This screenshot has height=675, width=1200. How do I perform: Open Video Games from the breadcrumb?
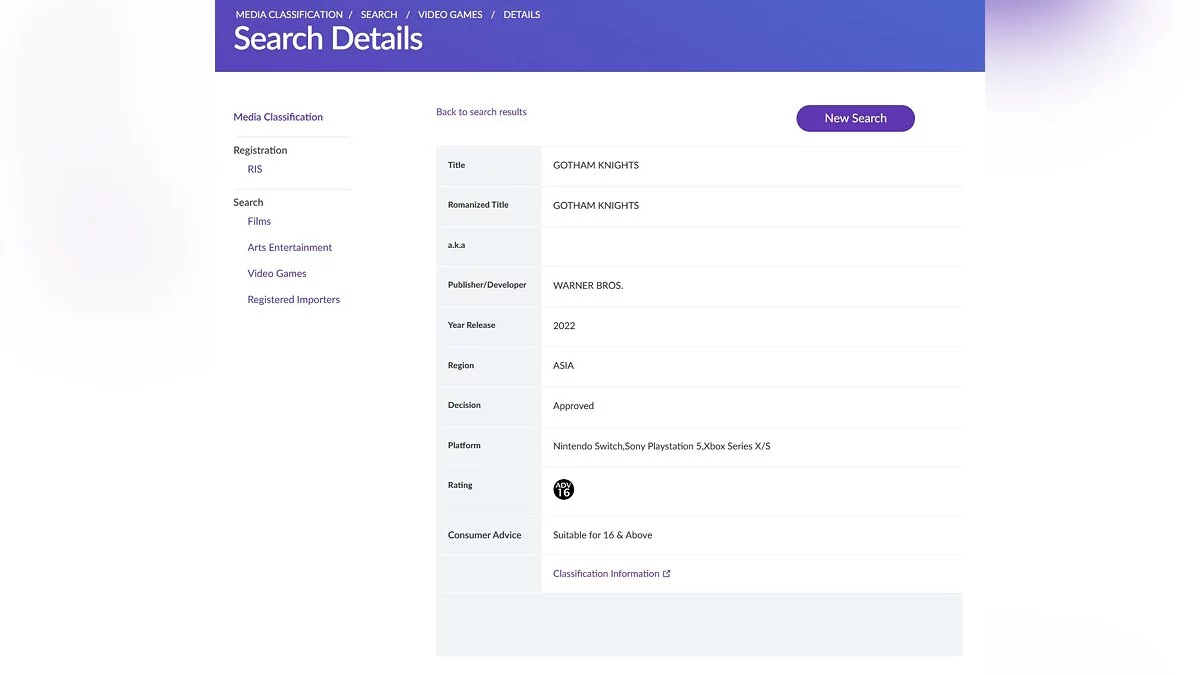(450, 15)
